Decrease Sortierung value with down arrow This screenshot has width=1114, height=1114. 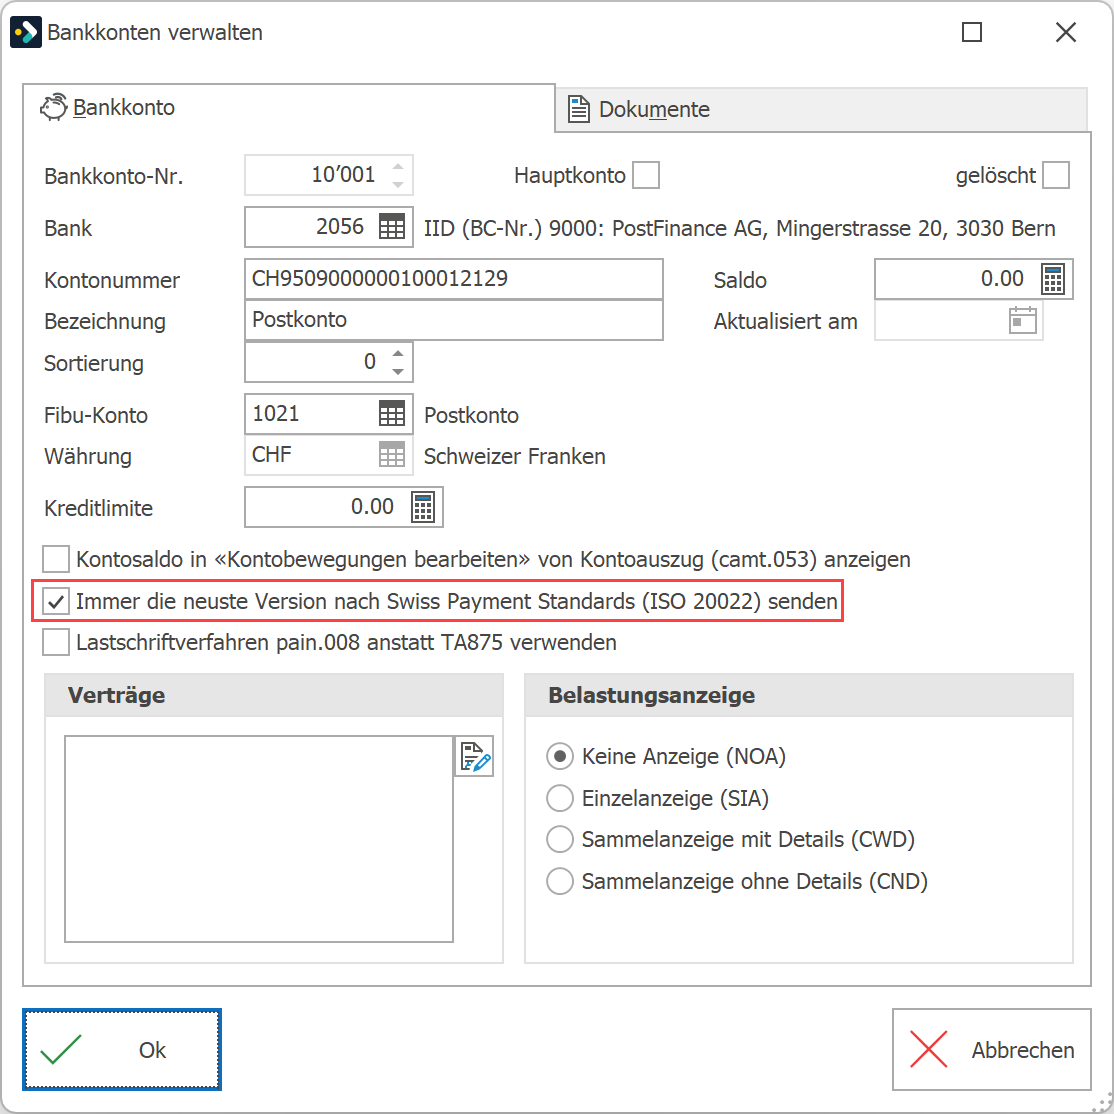pyautogui.click(x=398, y=372)
